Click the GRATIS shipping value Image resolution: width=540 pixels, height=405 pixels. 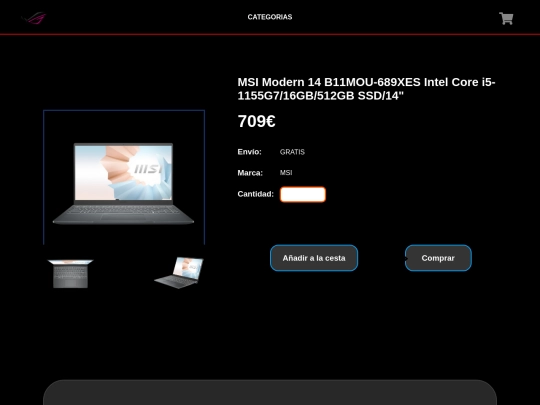[292, 152]
